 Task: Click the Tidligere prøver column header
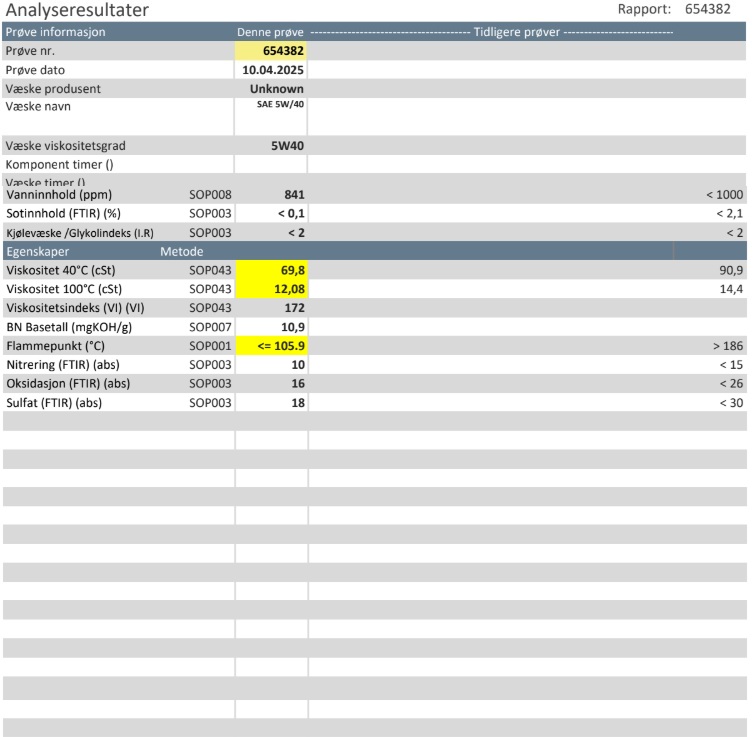[518, 31]
